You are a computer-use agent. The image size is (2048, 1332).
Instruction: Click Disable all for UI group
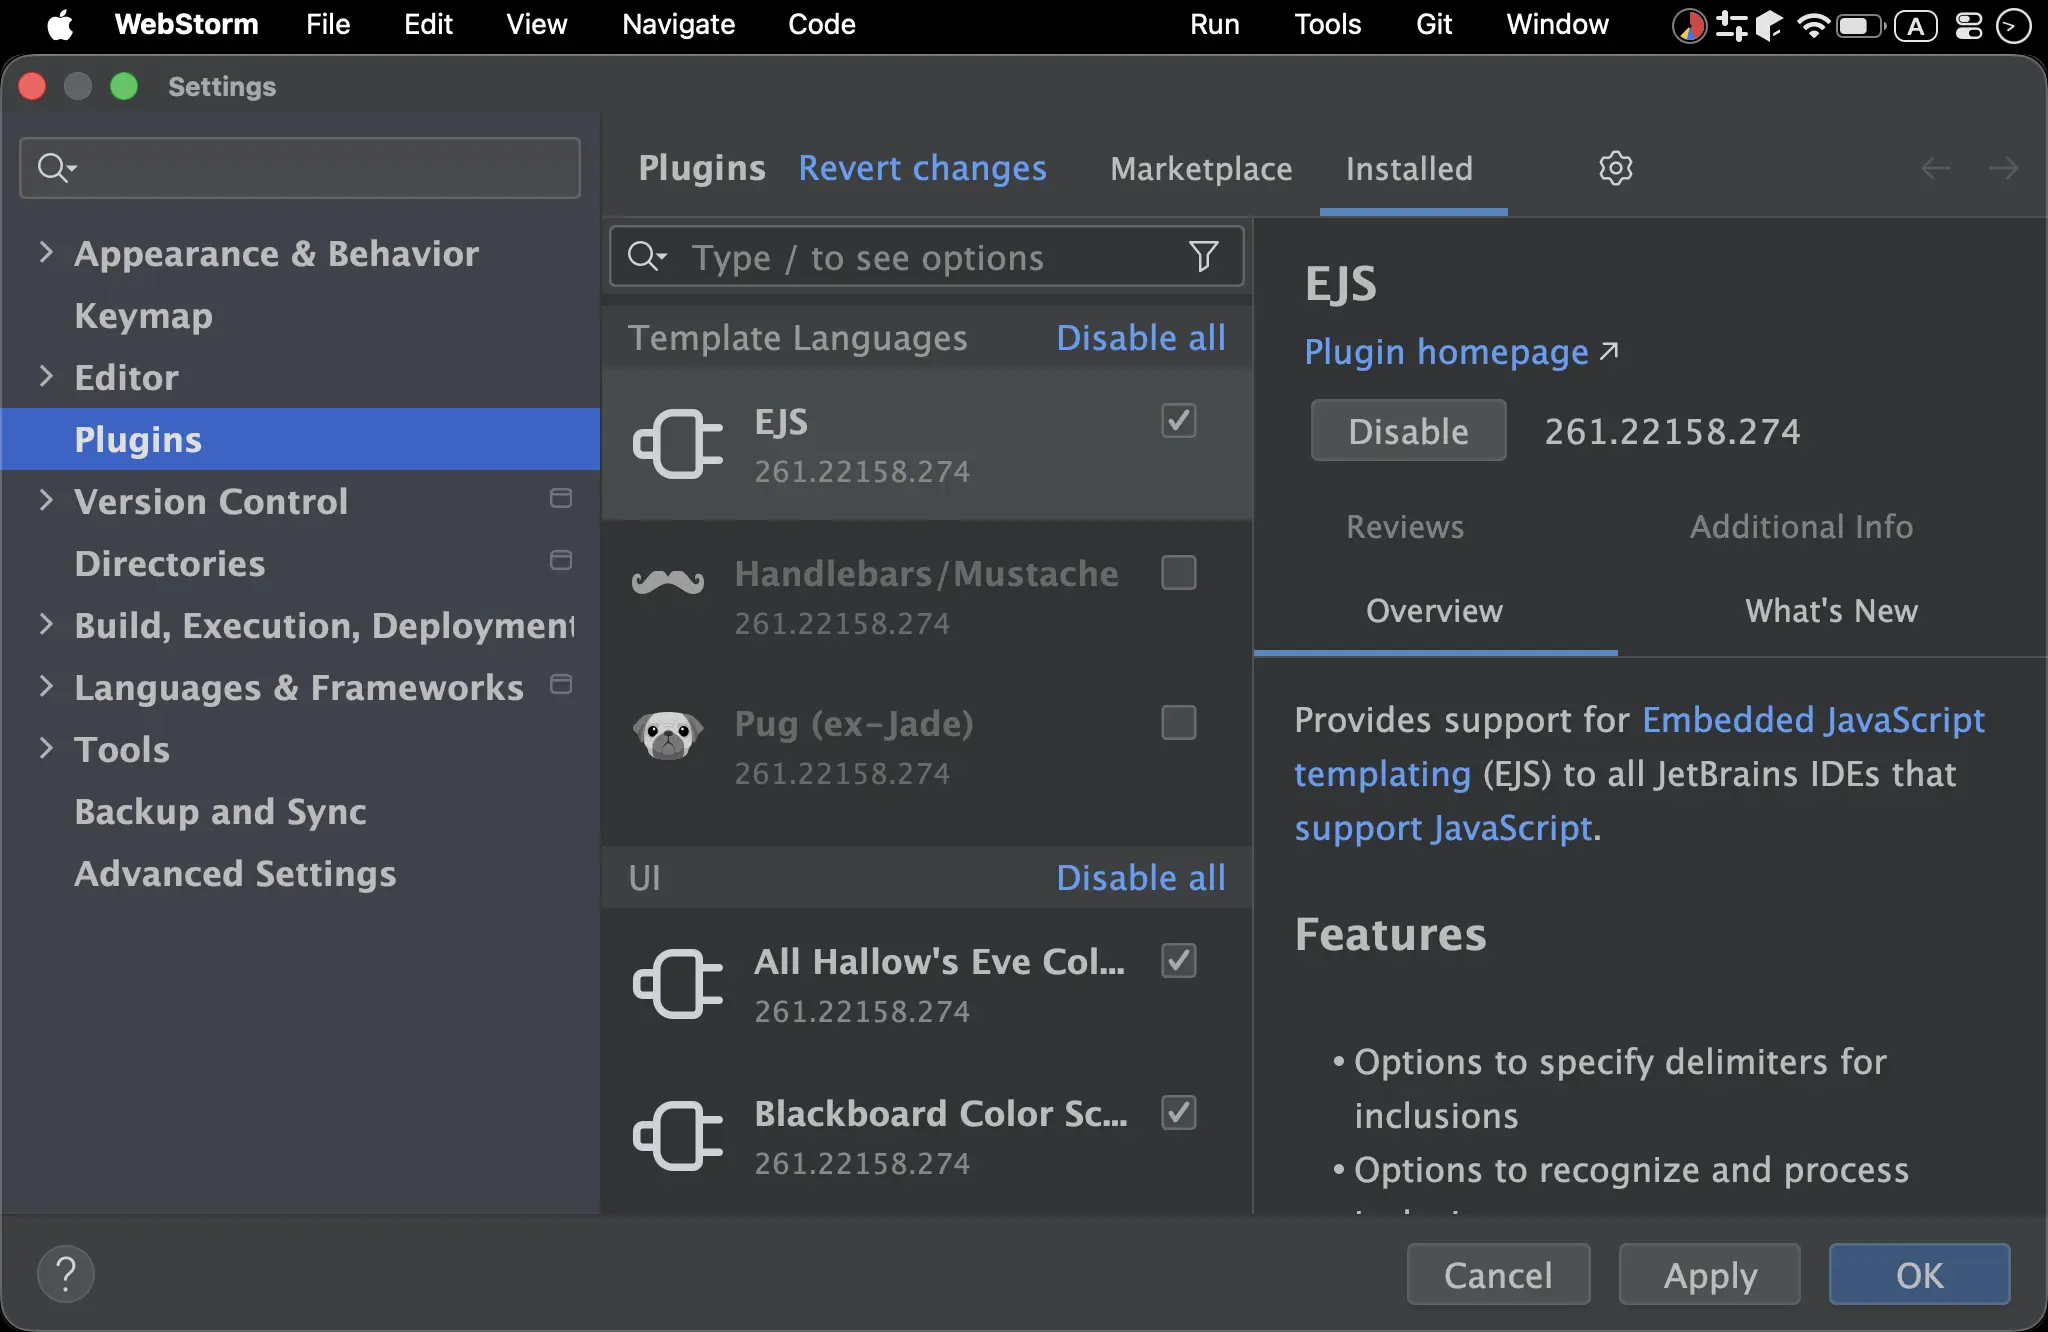pyautogui.click(x=1141, y=878)
